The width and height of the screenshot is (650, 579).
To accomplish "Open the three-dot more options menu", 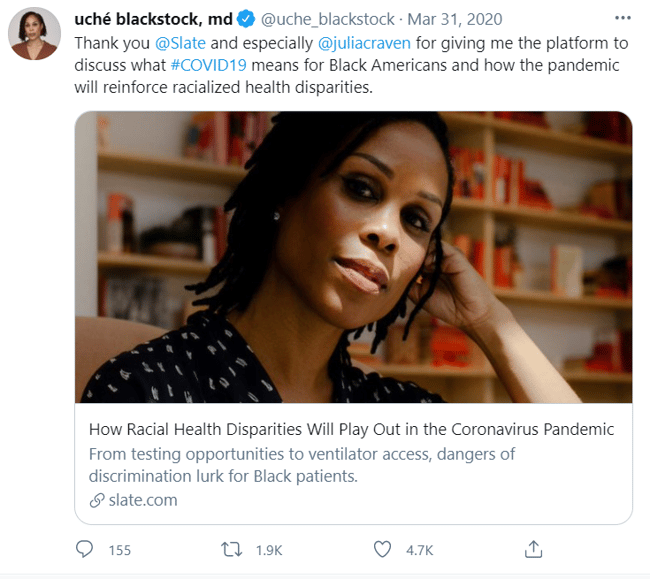I will (623, 18).
